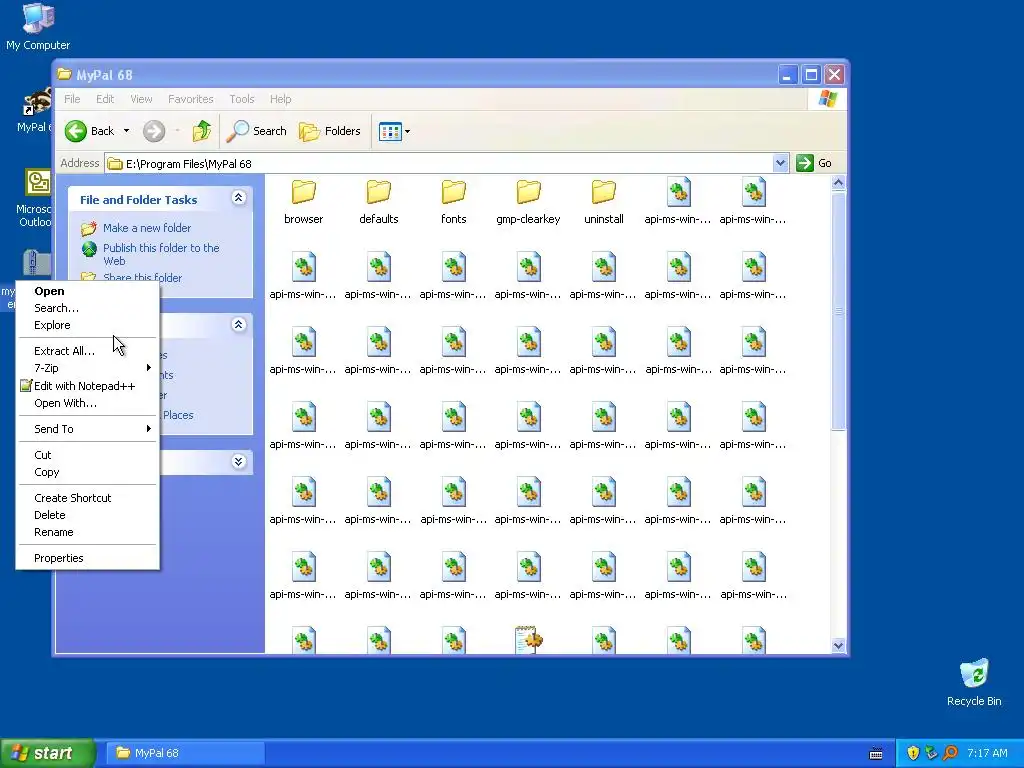The image size is (1024, 768).
Task: Click the notepad-style file icon in bottom row
Action: [528, 639]
